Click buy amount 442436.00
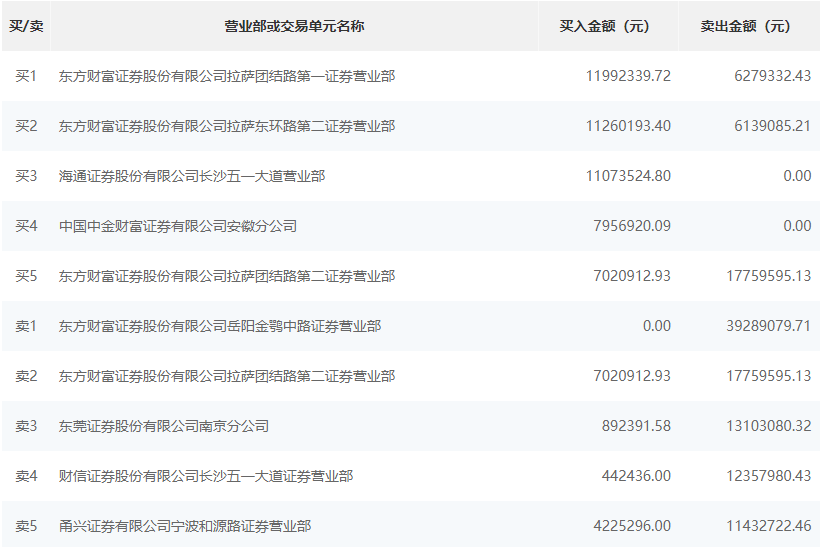This screenshot has height=547, width=823. tap(636, 476)
